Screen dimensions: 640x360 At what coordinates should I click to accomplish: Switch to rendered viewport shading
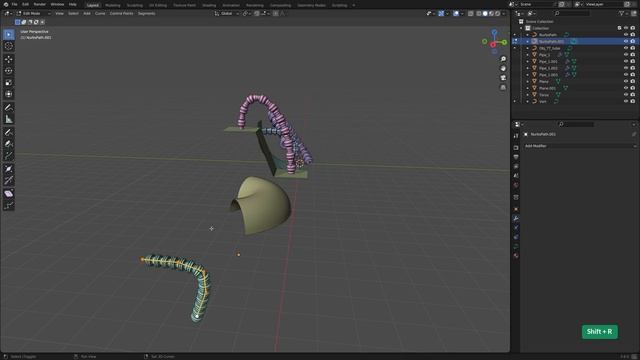[x=498, y=13]
